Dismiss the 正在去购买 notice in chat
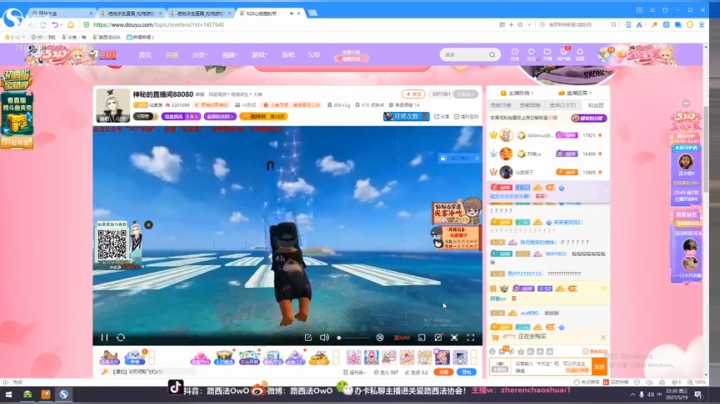 [x=603, y=337]
